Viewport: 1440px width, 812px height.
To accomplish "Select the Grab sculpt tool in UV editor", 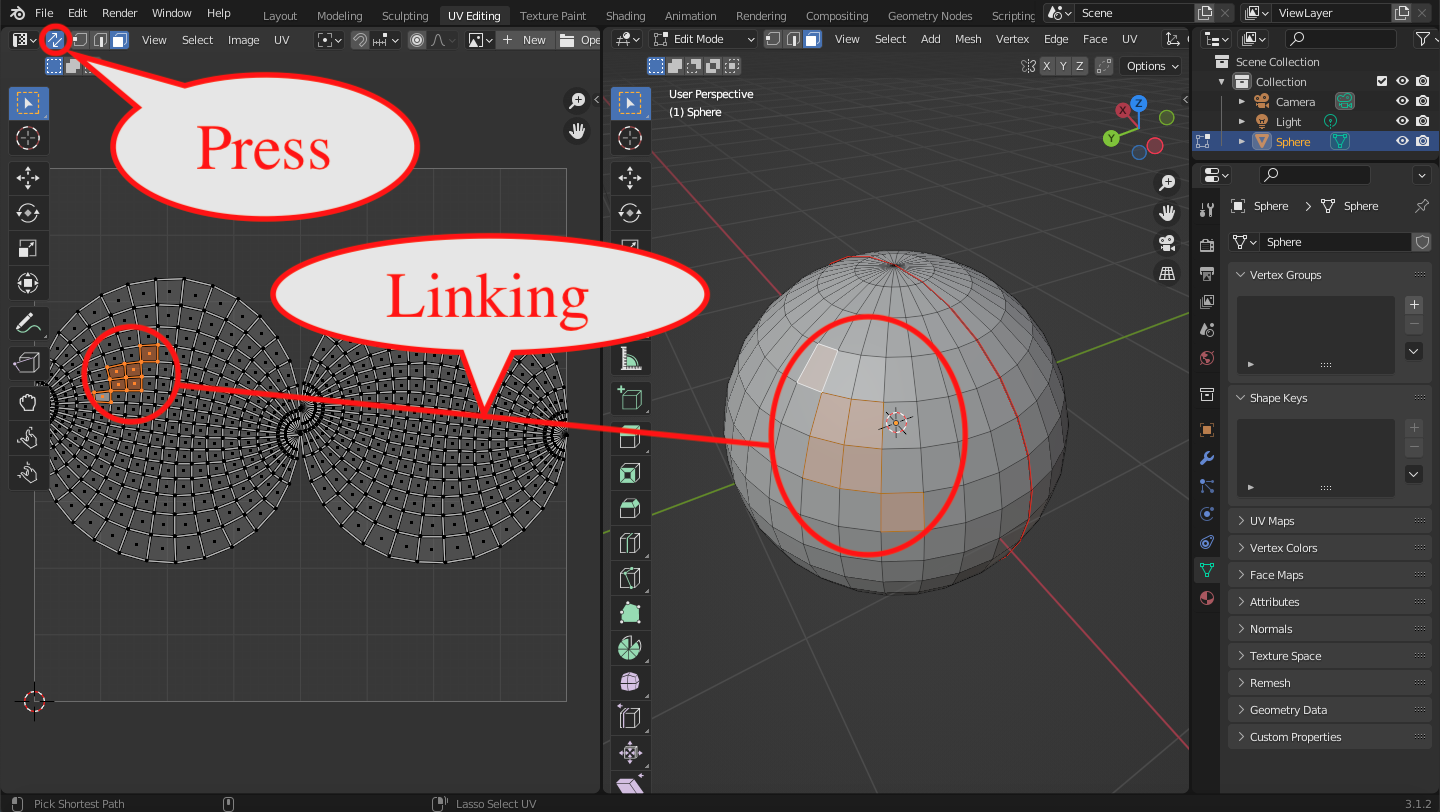I will point(28,403).
